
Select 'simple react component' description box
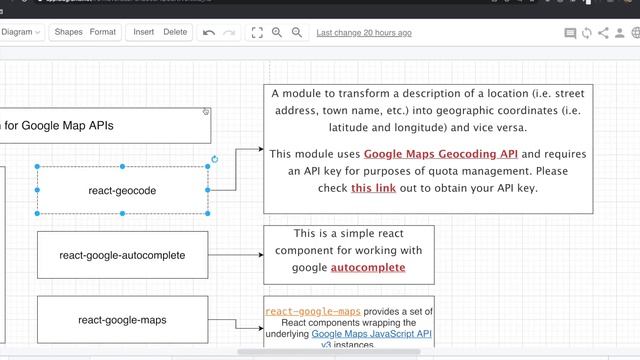coord(349,255)
